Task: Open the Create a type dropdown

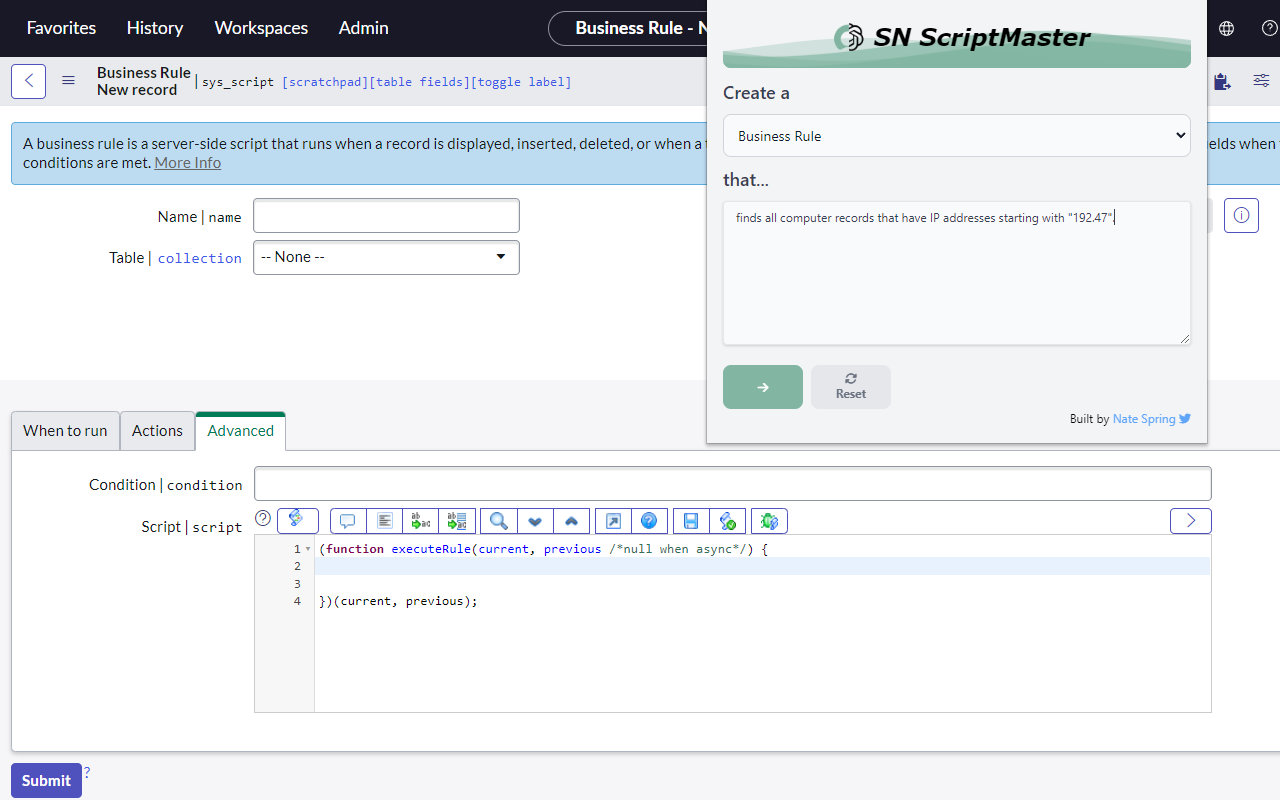Action: (956, 135)
